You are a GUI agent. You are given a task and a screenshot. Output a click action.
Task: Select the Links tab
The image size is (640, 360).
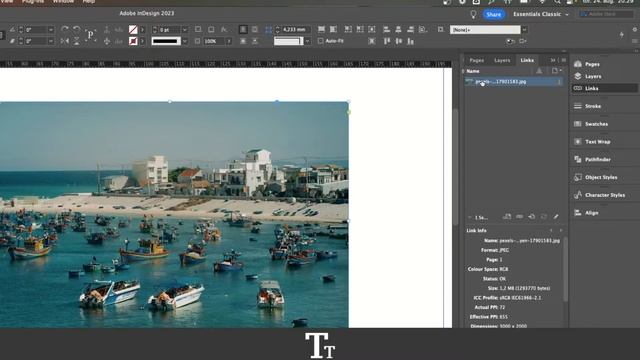point(527,60)
